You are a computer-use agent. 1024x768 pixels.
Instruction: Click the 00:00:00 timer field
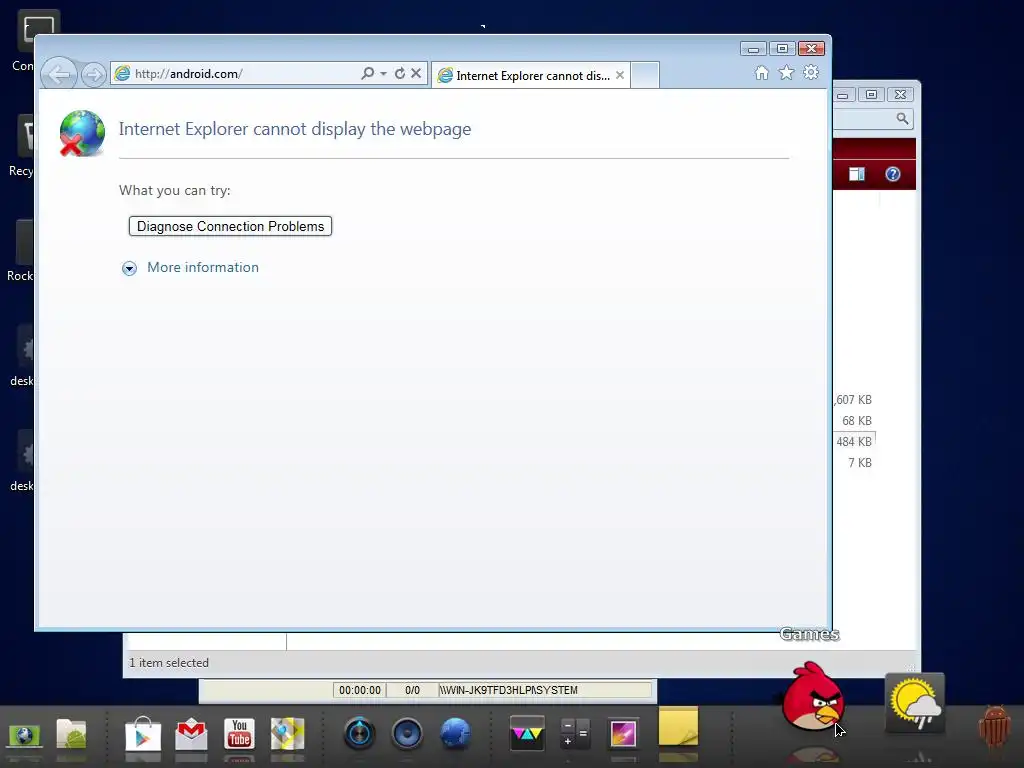coord(360,690)
